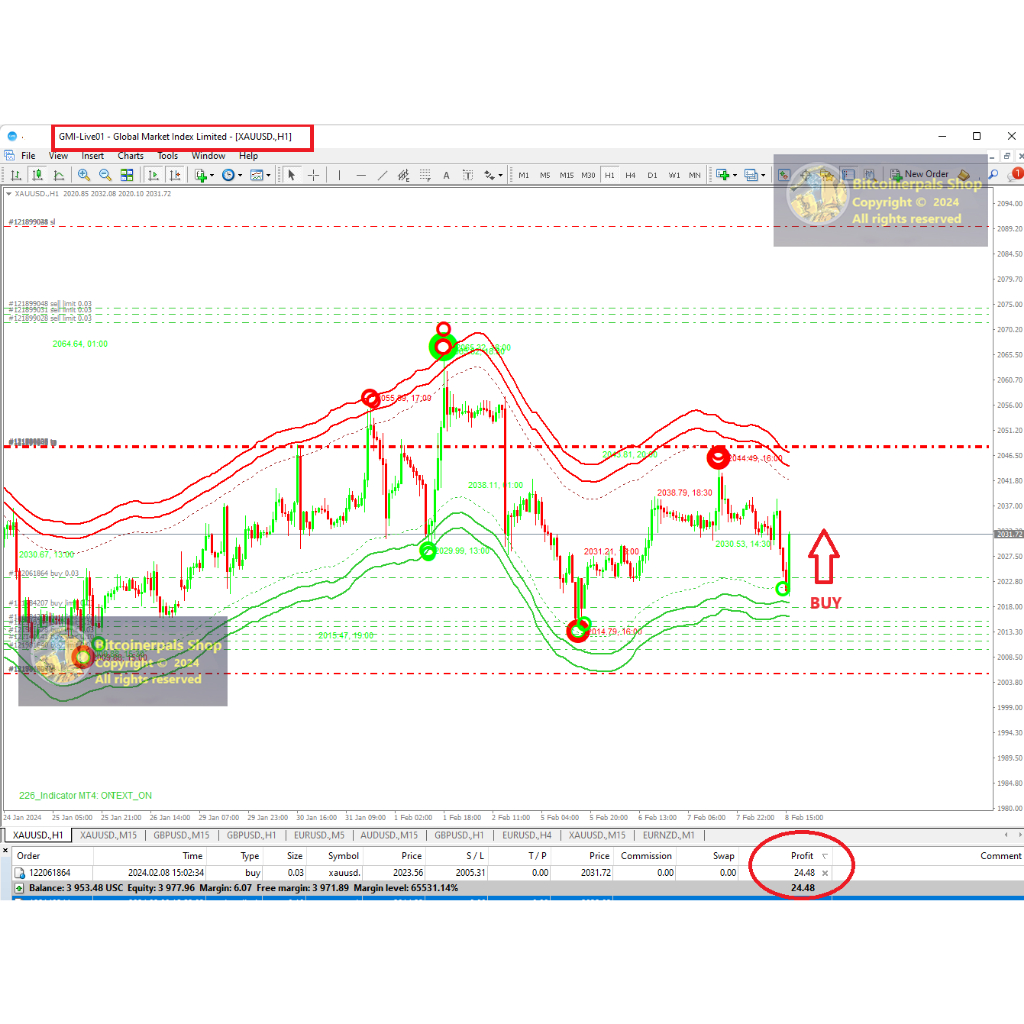Screen dimensions: 1024x1024
Task: Switch chart timeframe to H4
Action: tap(630, 175)
